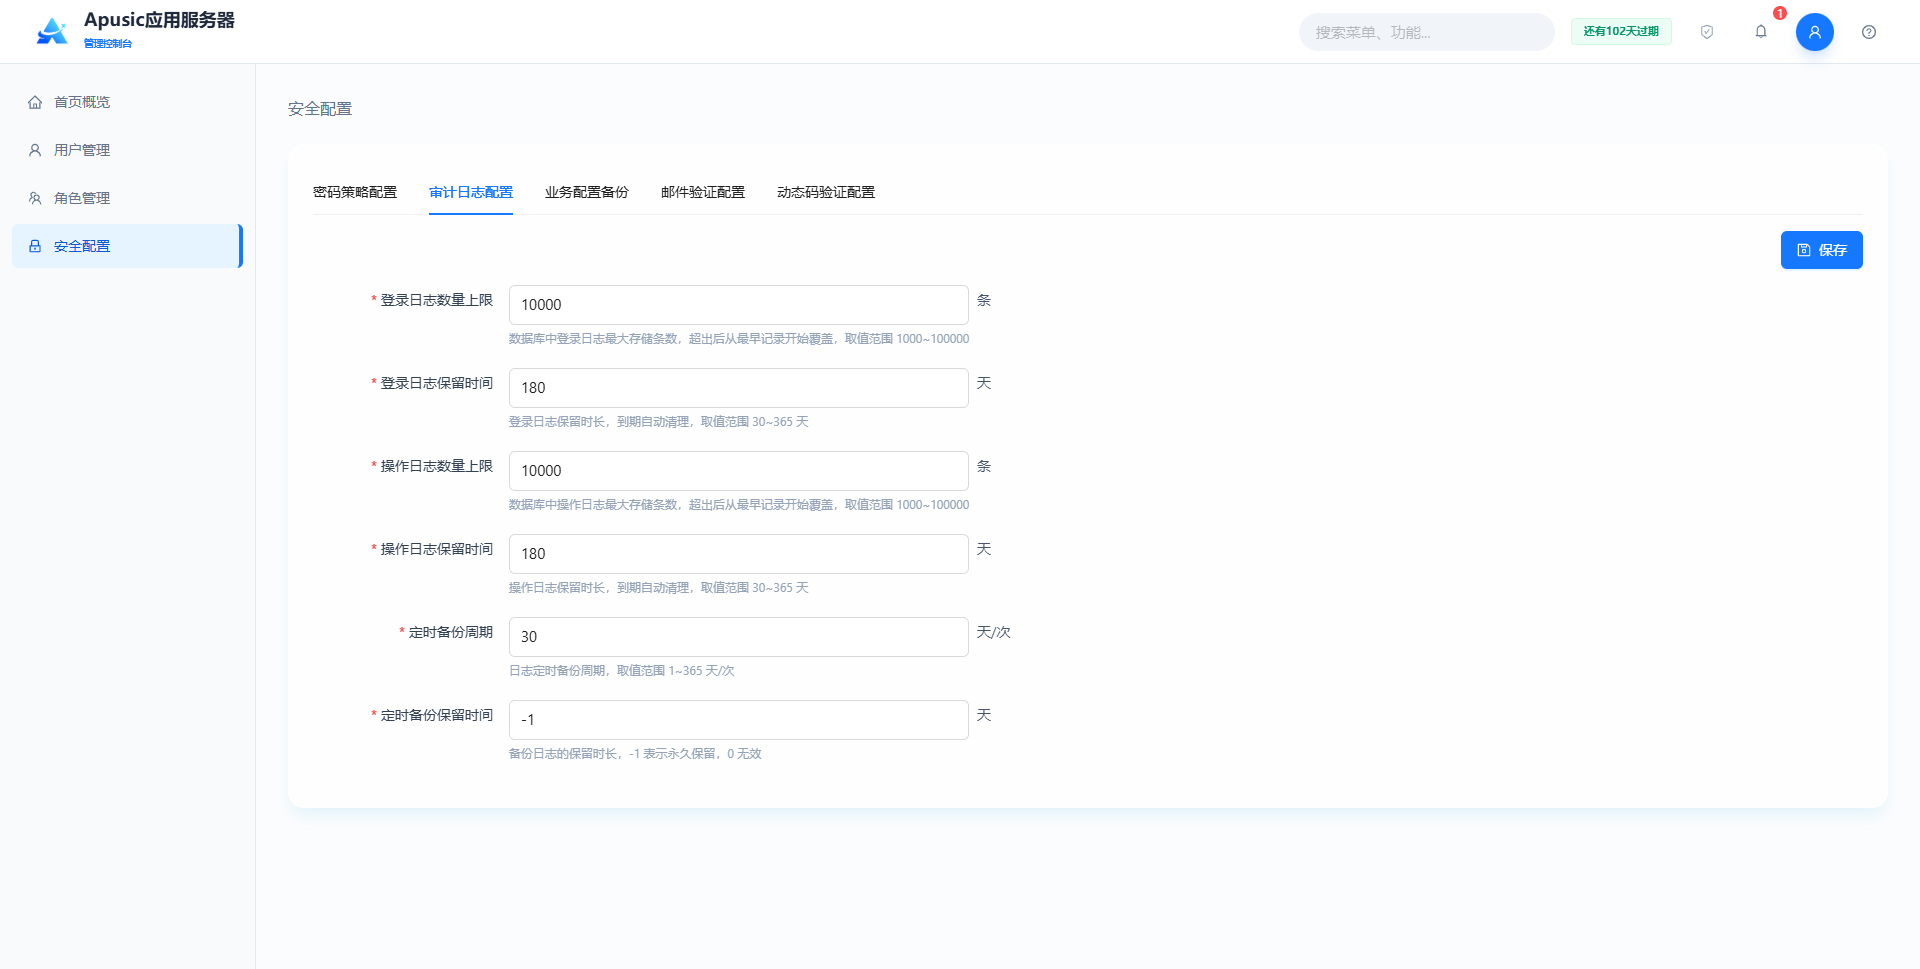Open the notification bell icon
The width and height of the screenshot is (1920, 969).
(1761, 32)
